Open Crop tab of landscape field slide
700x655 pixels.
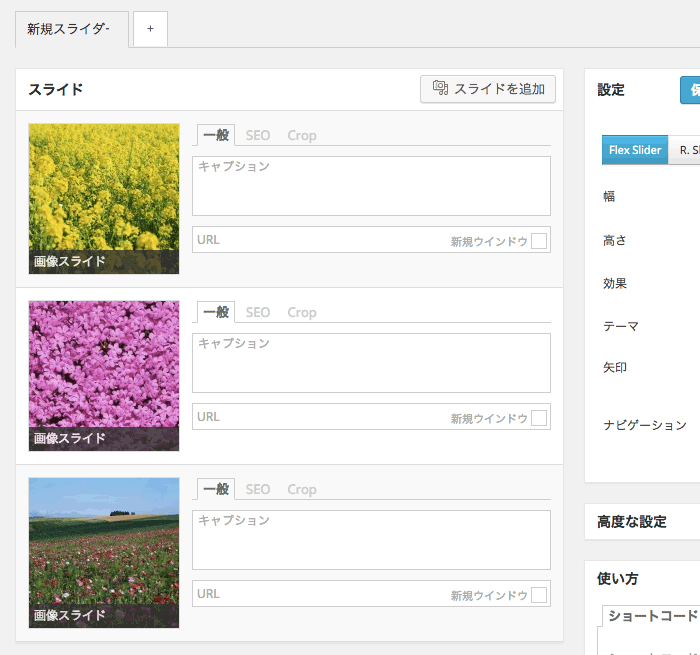[x=302, y=489]
